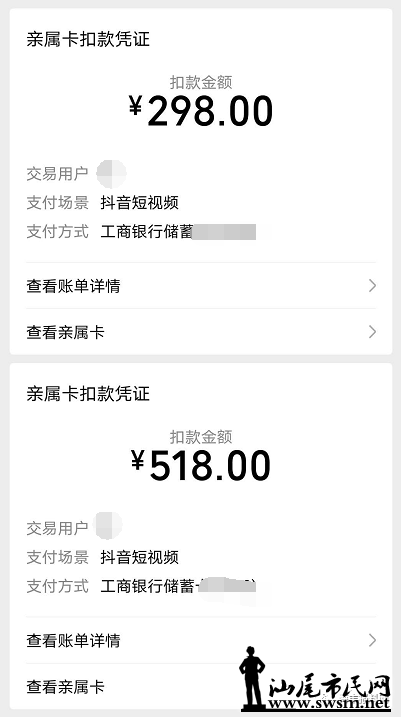Select 抖音短视频 payment scene in ¥518.00 card
The height and width of the screenshot is (717, 401).
(x=139, y=557)
